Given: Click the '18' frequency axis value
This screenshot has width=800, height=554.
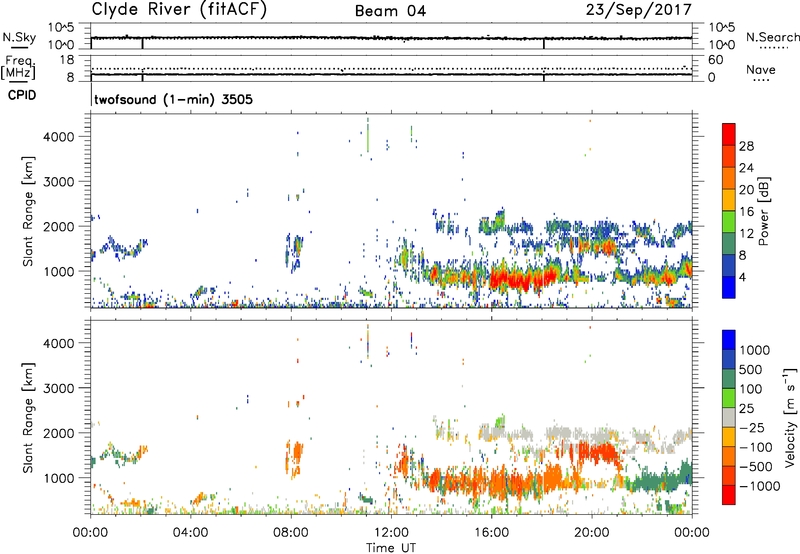Looking at the screenshot, I should [67, 60].
